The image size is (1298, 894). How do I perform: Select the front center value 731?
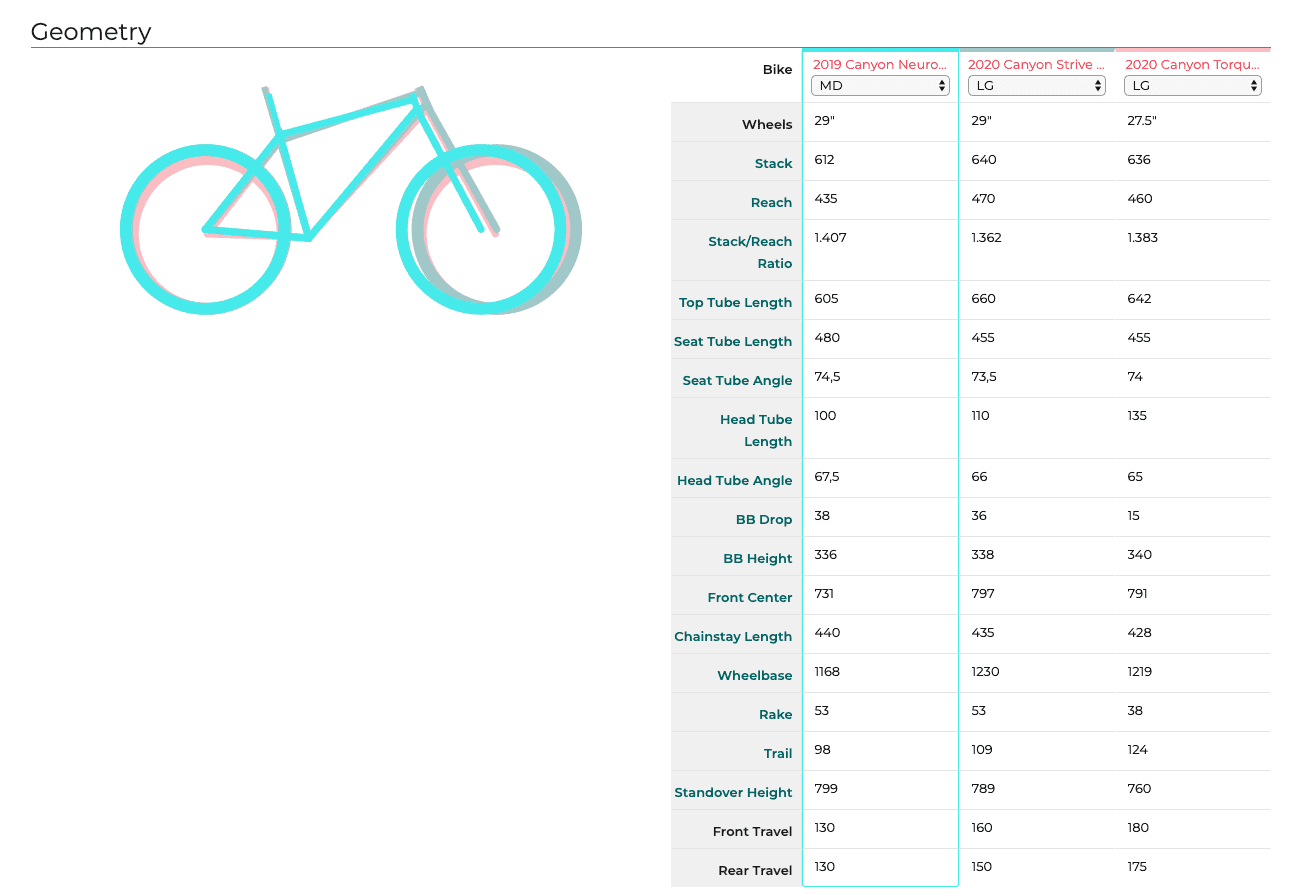[x=824, y=594]
